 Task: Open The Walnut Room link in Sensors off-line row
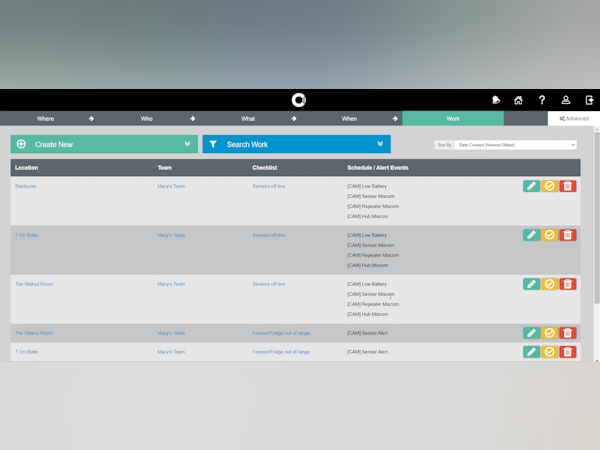tap(34, 284)
